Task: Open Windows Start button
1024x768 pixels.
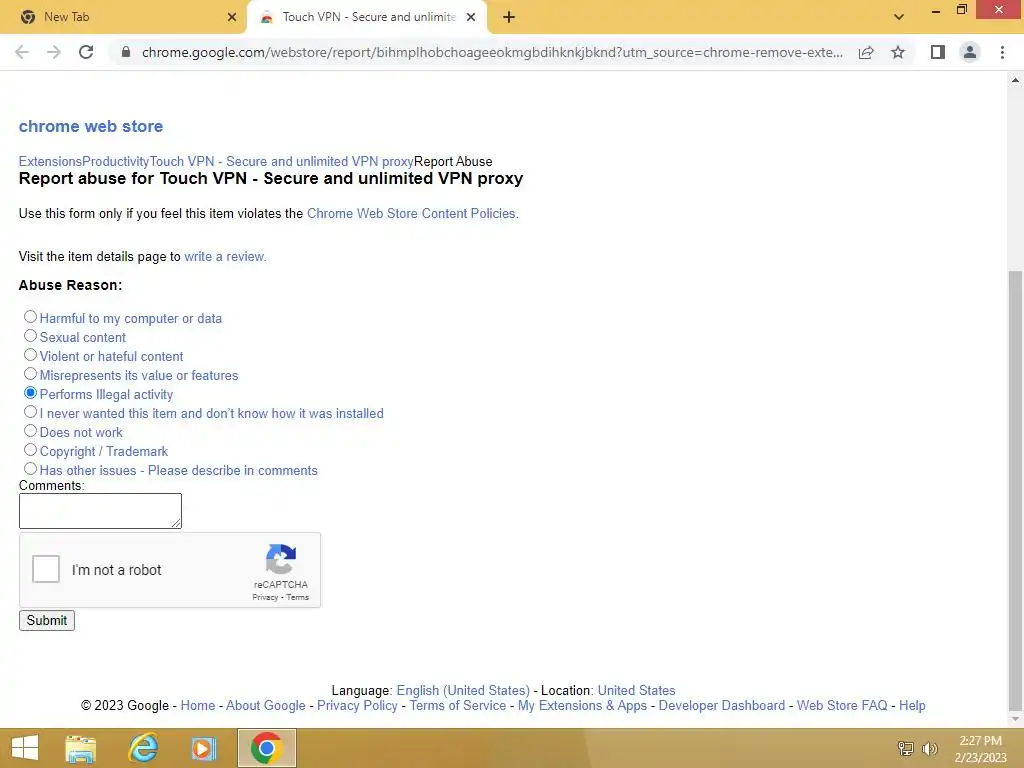Action: [x=25, y=748]
